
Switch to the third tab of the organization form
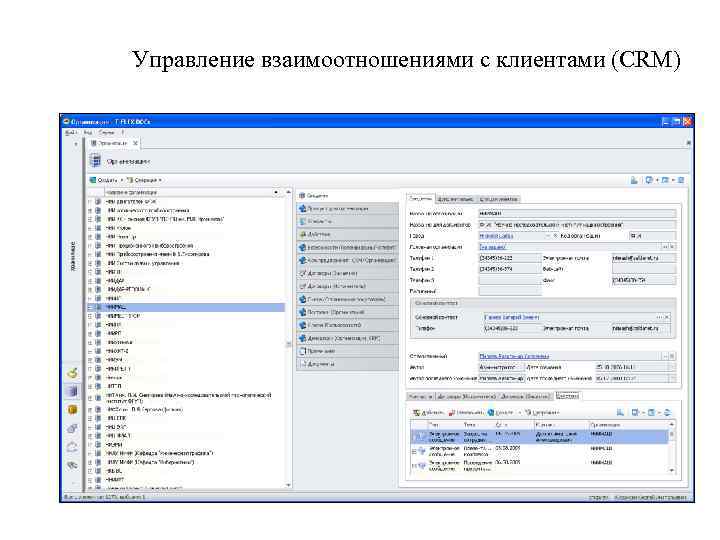[498, 199]
